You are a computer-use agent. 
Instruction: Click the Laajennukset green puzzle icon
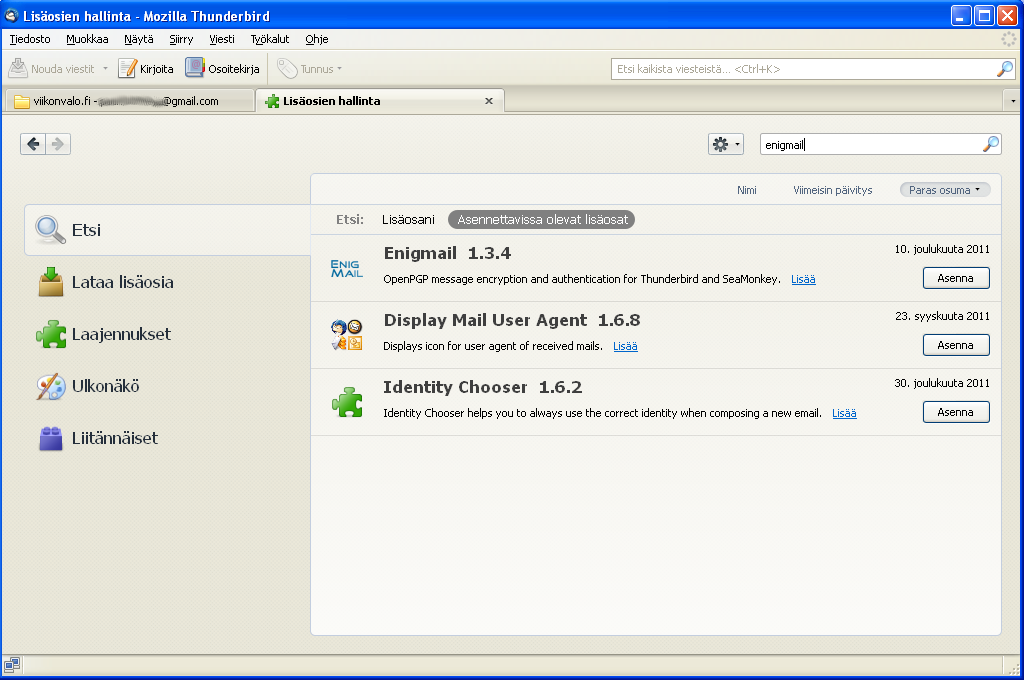pos(51,334)
